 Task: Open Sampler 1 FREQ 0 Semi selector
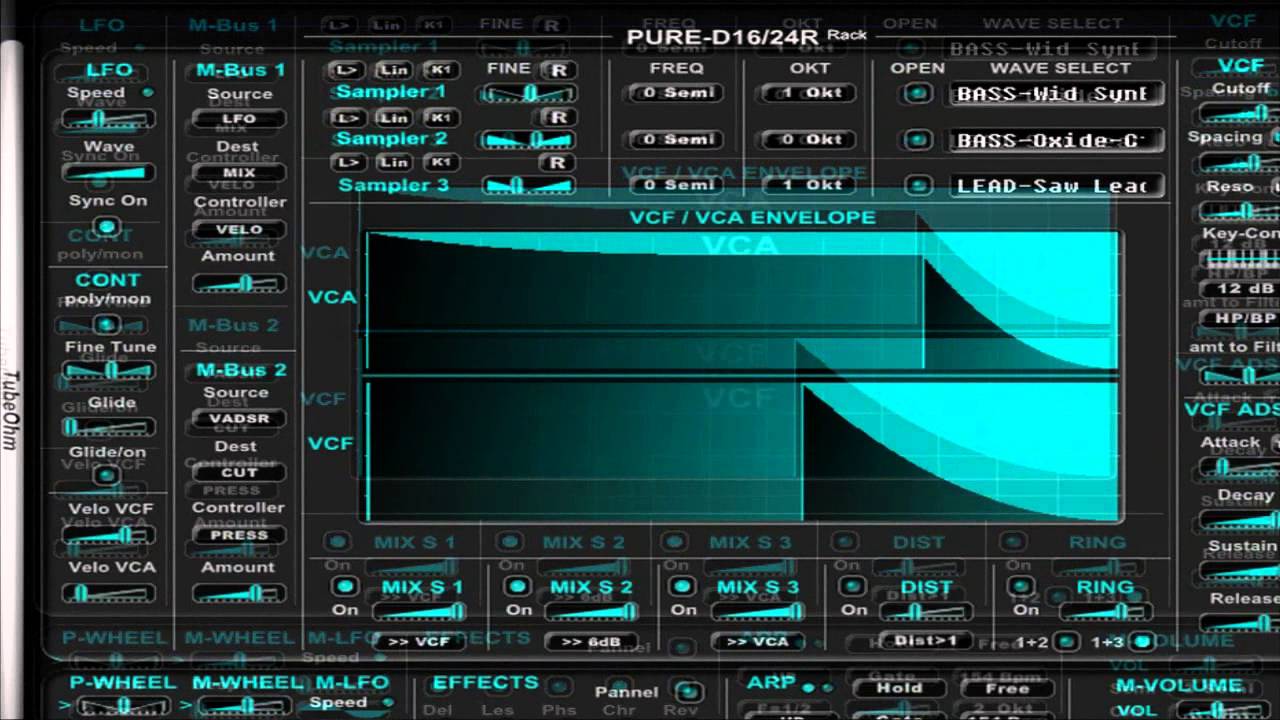(x=674, y=93)
